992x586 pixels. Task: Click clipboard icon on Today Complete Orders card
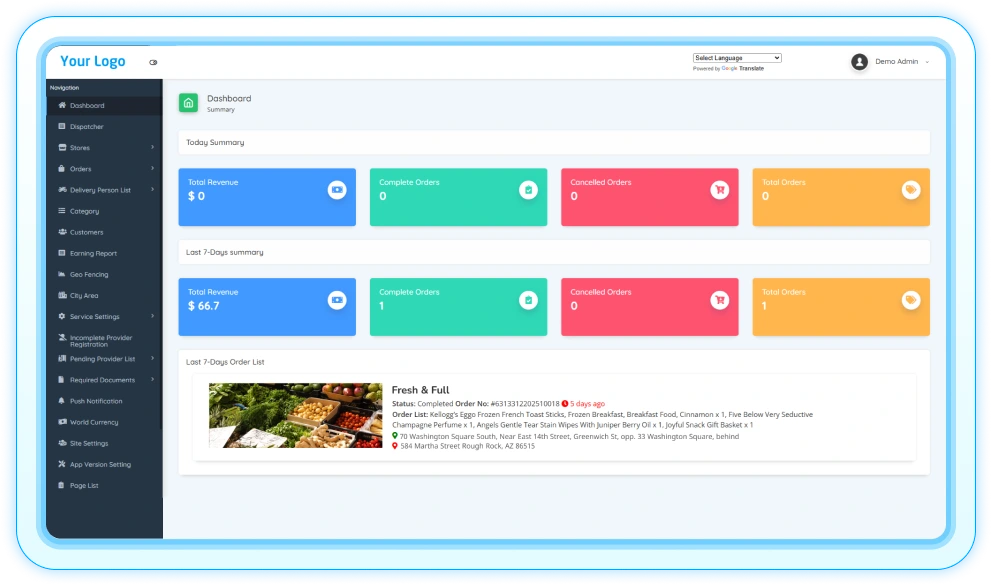[x=528, y=190]
